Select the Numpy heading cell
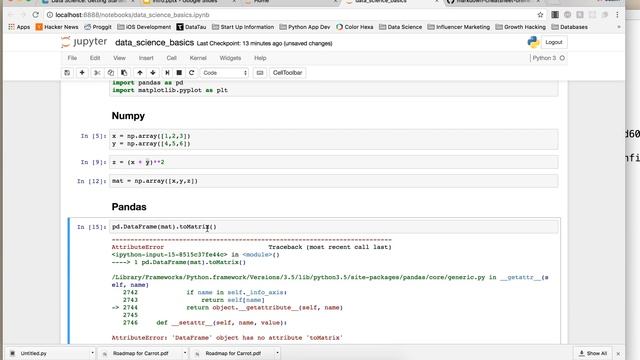The width and height of the screenshot is (640, 360). point(128,116)
